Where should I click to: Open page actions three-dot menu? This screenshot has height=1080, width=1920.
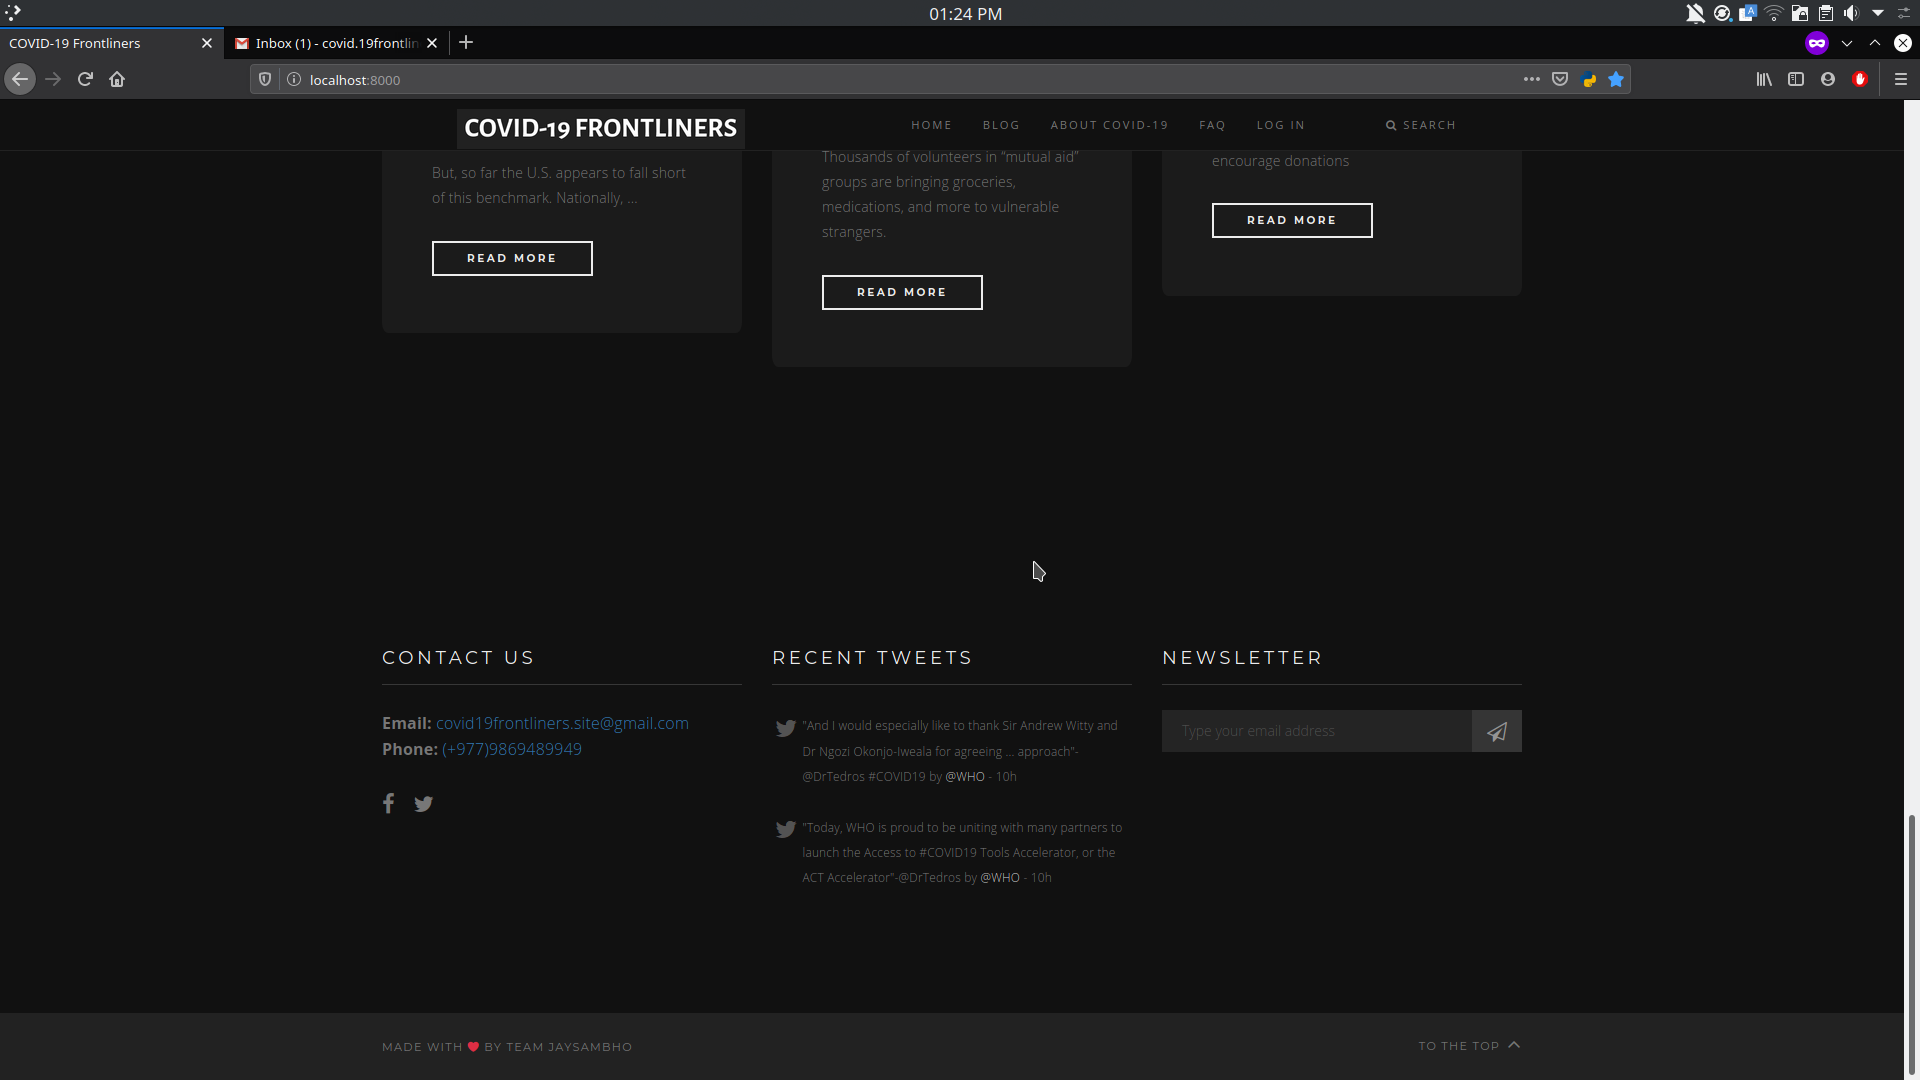[1531, 79]
